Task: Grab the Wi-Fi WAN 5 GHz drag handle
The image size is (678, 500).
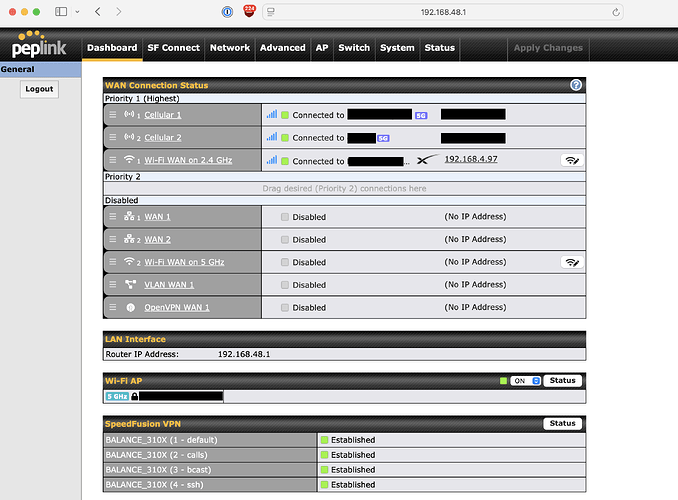Action: (113, 262)
